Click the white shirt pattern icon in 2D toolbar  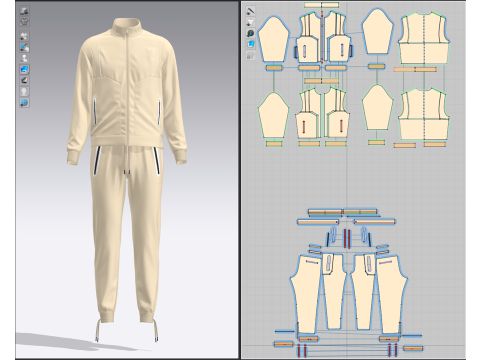[250, 22]
